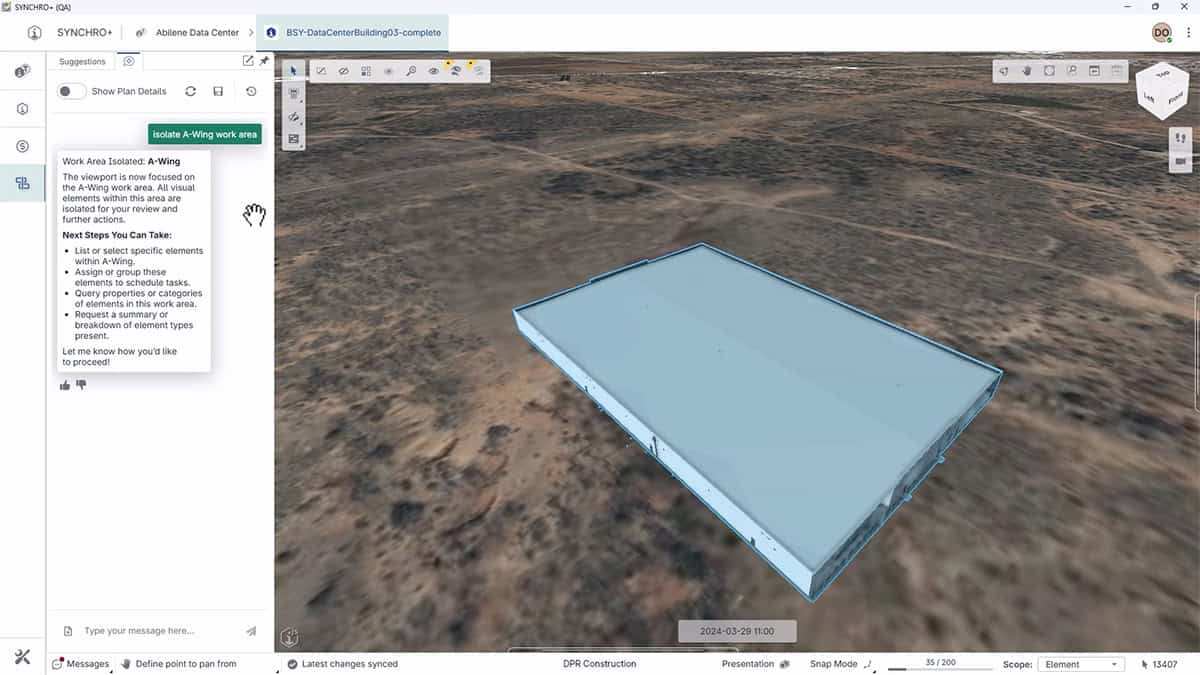
Task: Select the pan hand tool on the right toolbar
Action: (1028, 71)
